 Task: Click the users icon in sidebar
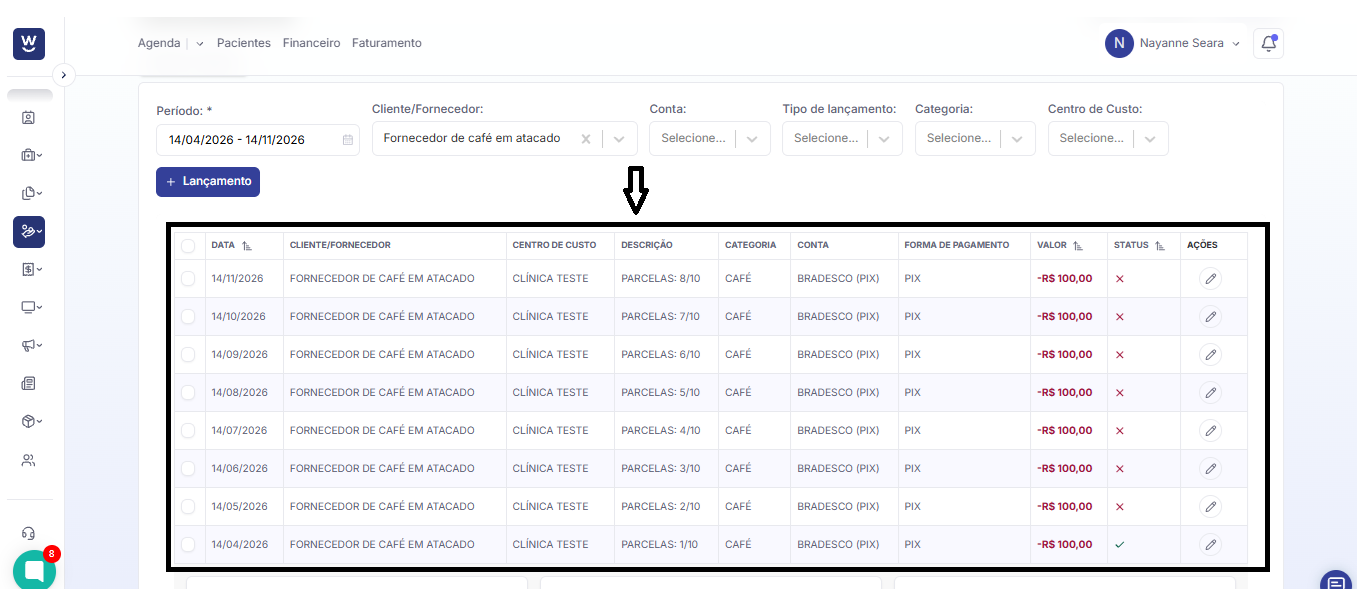[28, 460]
